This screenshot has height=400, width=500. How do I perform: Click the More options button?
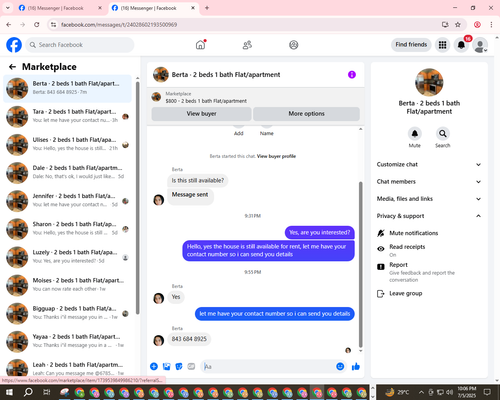[x=306, y=114]
